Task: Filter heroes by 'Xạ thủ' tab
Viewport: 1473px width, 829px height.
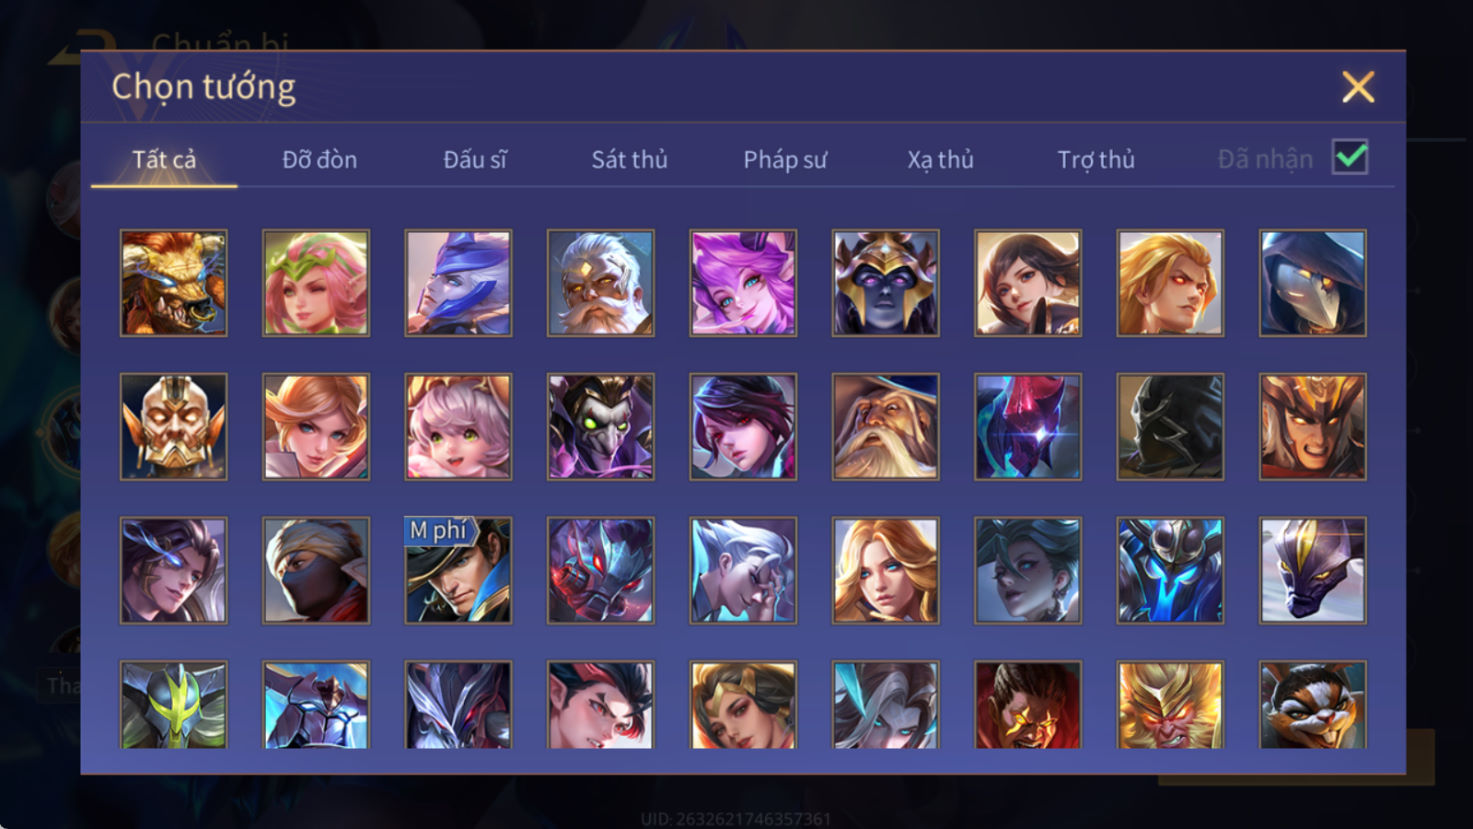Action: (x=940, y=159)
